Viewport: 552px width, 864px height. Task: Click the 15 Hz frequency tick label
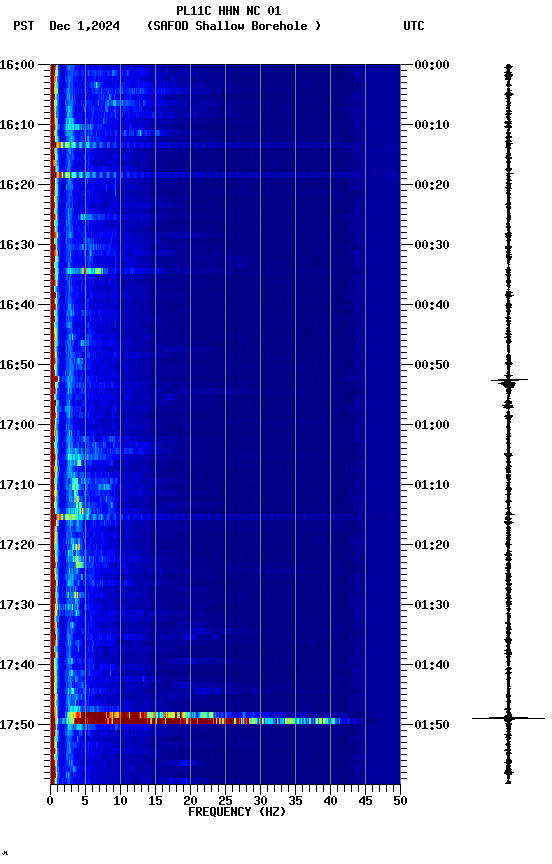tap(155, 801)
